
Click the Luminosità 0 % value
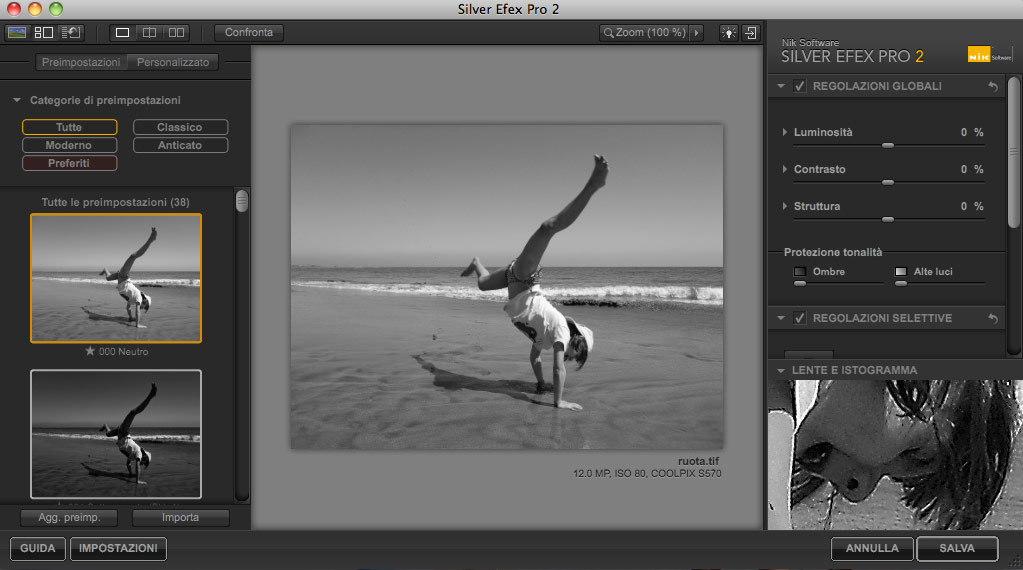(x=971, y=132)
